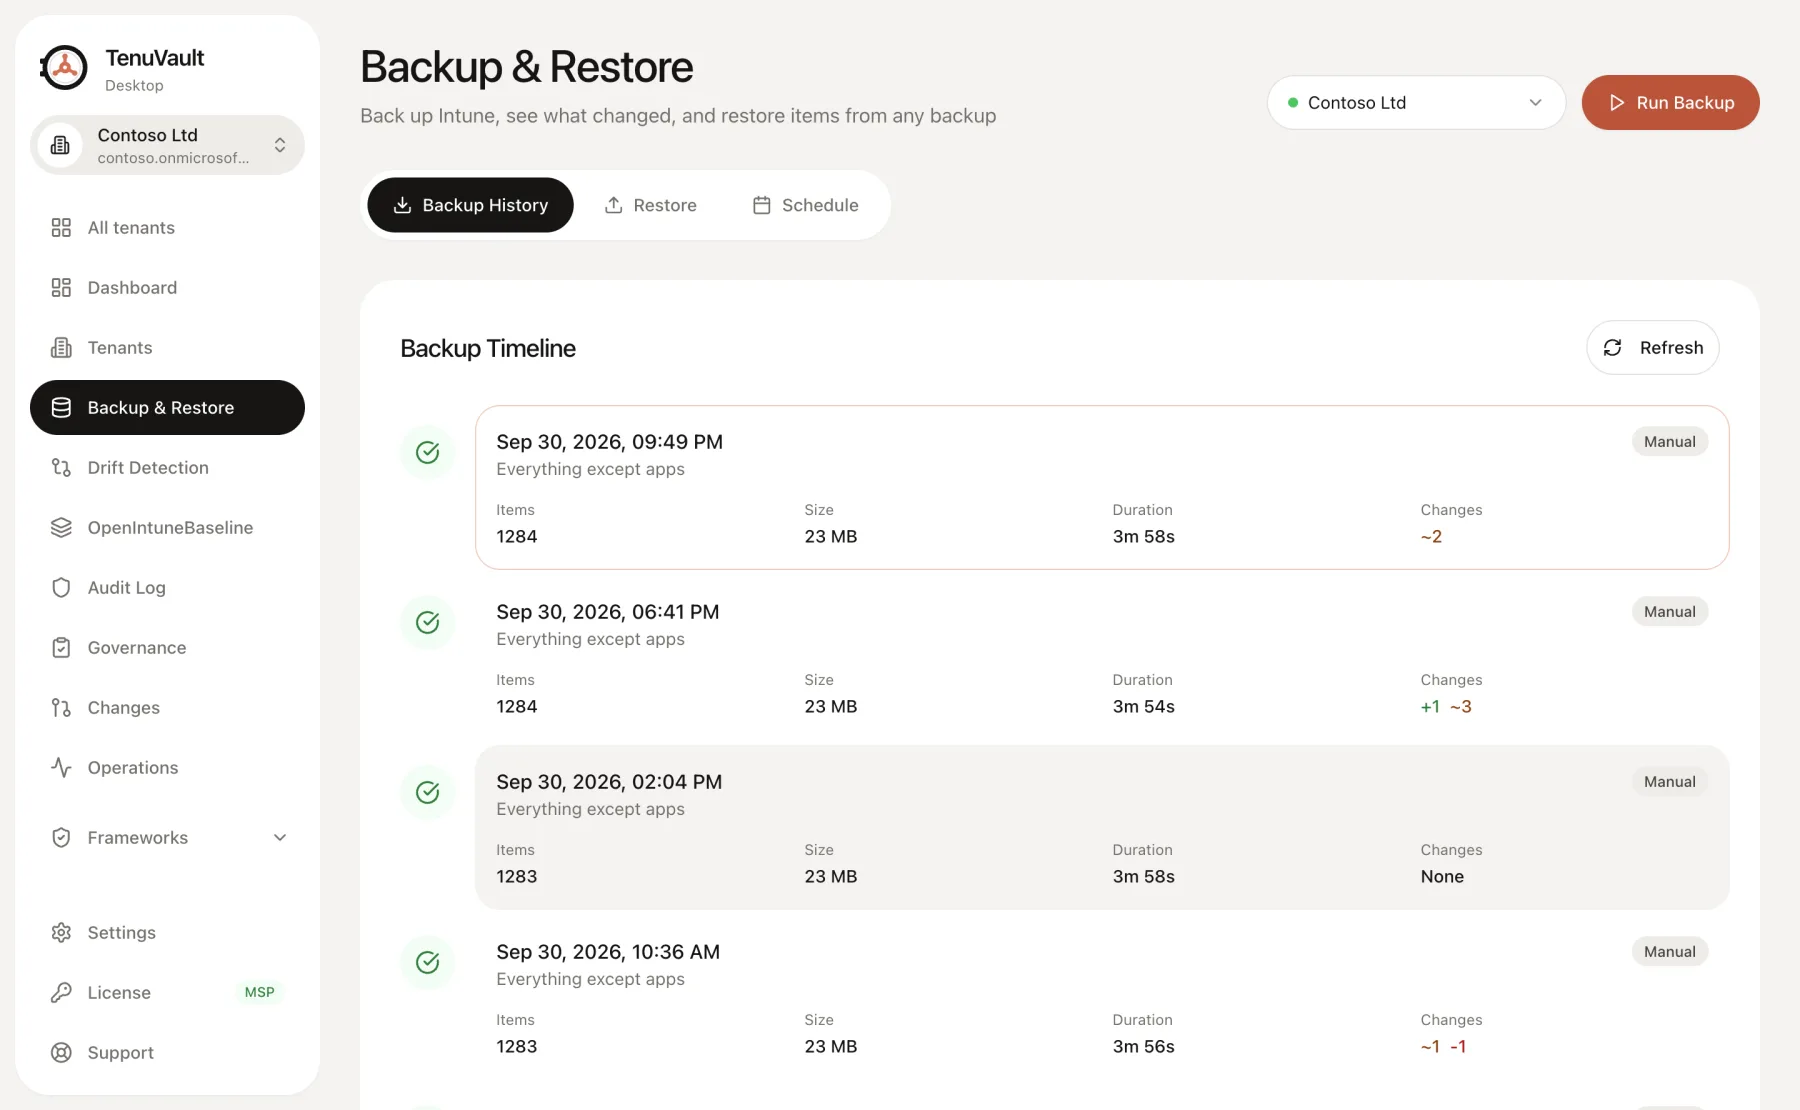Click 'Sep 30, 2026, 06:41 PM' title
This screenshot has width=1800, height=1110.
click(x=608, y=612)
